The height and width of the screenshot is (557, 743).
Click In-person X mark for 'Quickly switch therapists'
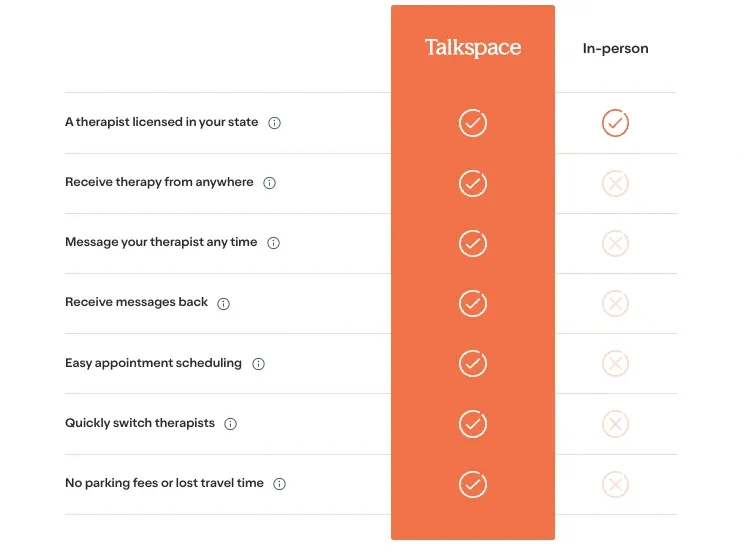tap(615, 424)
